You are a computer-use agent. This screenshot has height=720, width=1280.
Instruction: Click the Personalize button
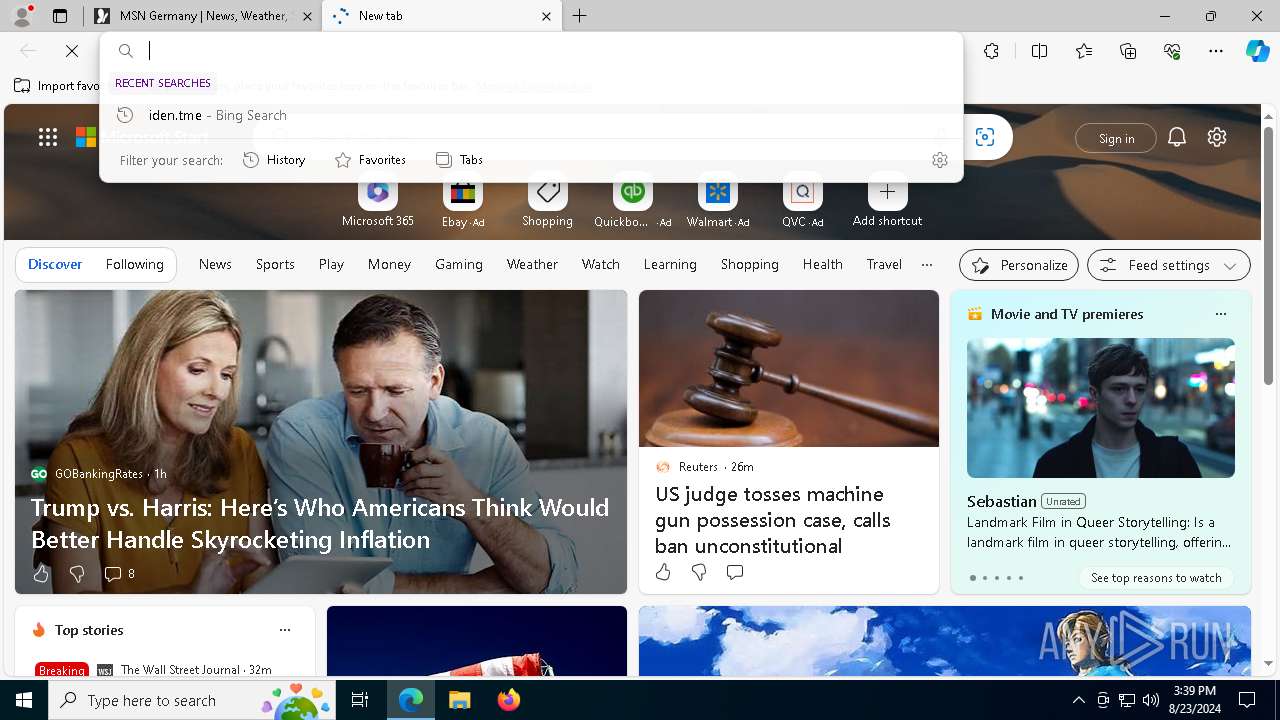click(x=1019, y=265)
